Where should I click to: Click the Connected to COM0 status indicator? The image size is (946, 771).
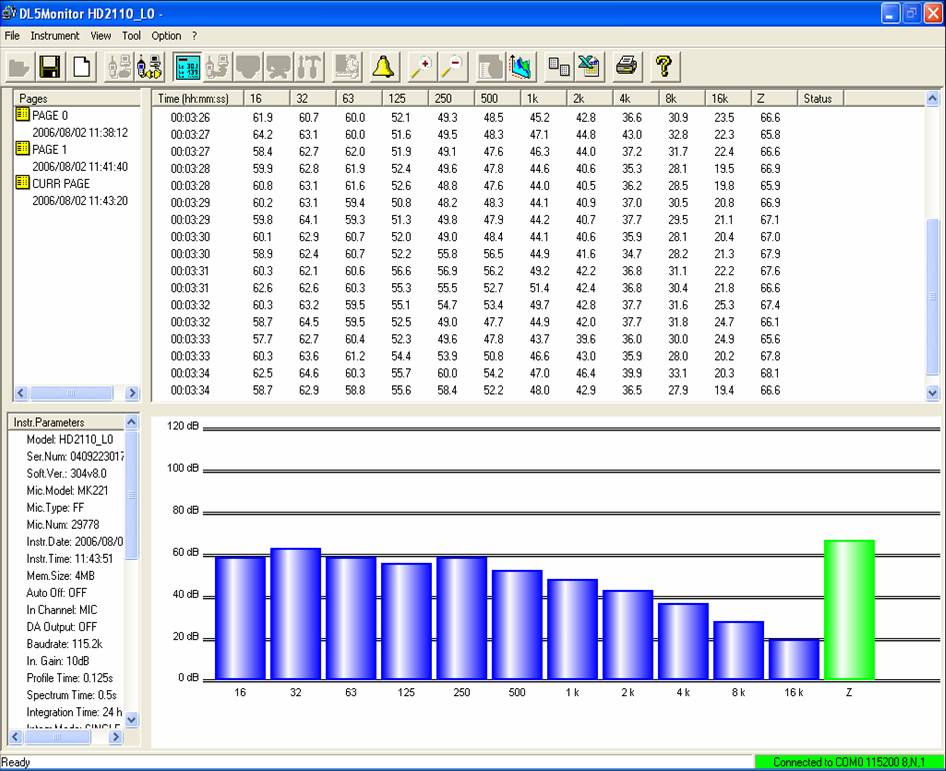pos(849,762)
